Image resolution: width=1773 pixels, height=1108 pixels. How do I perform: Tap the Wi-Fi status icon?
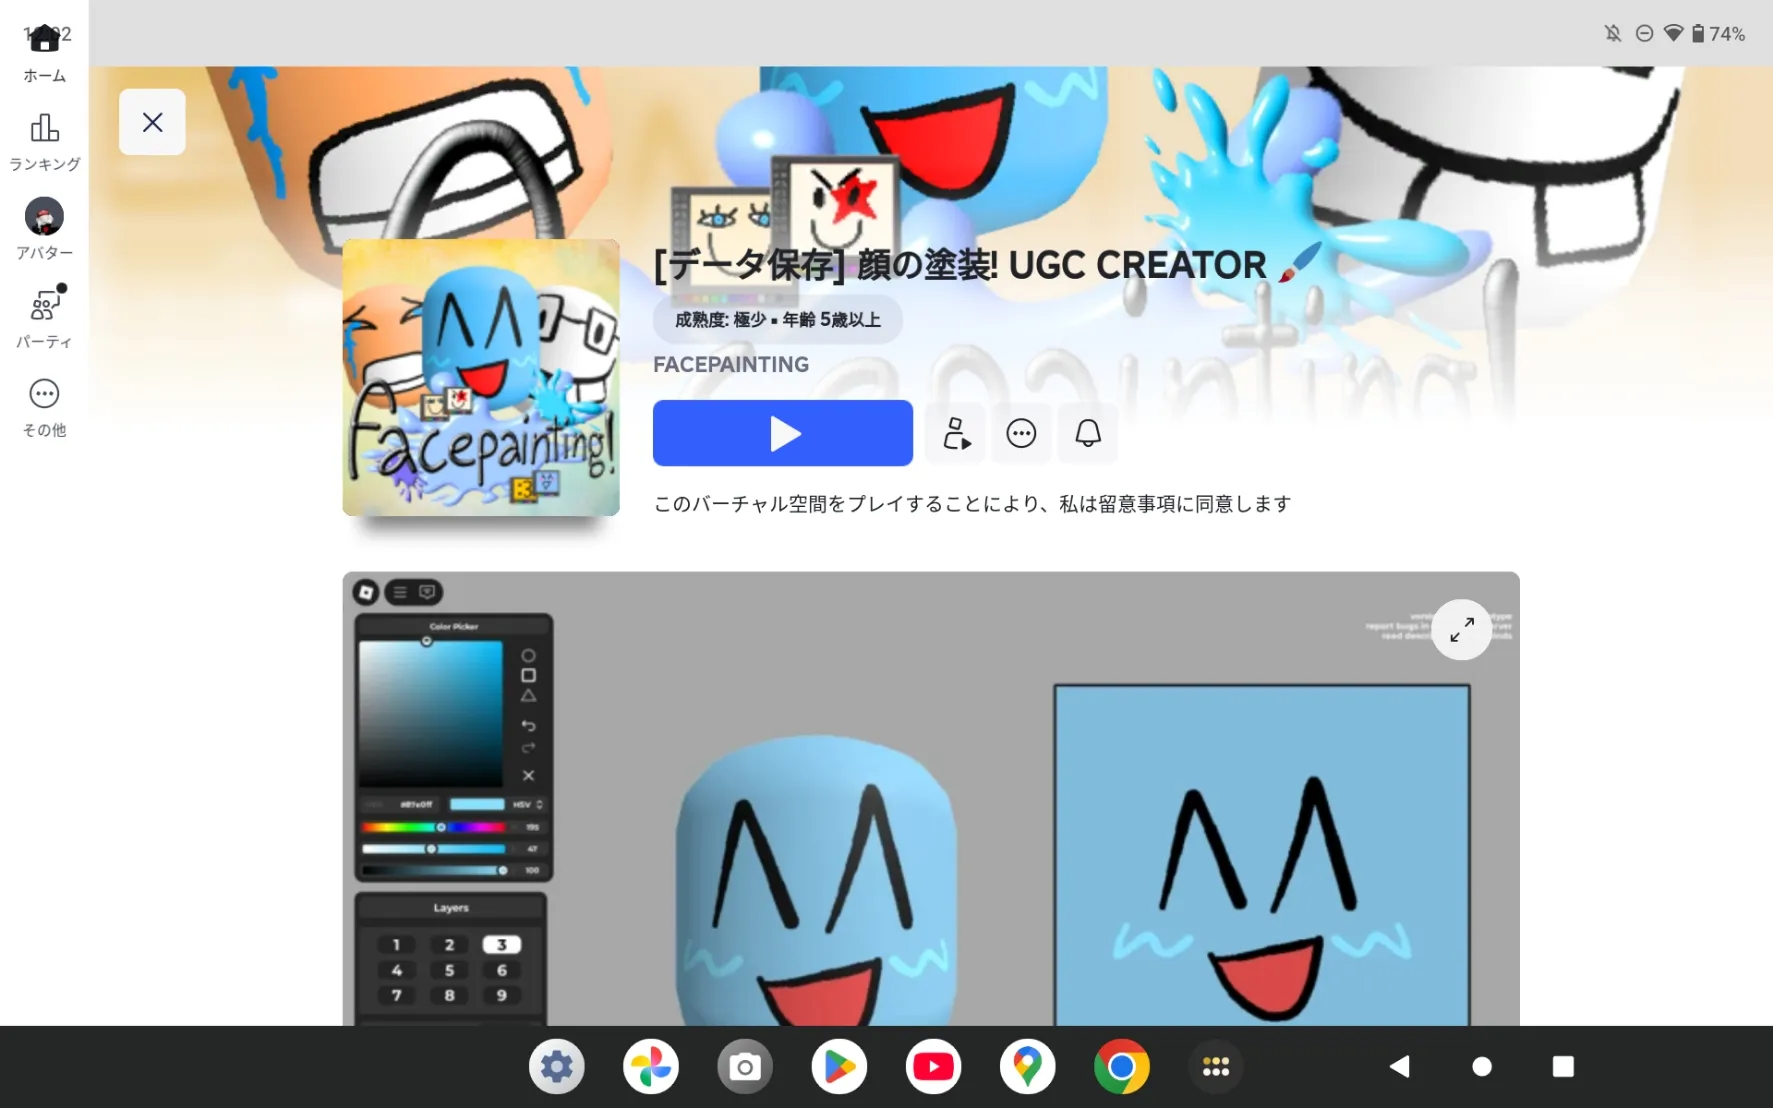[1673, 33]
